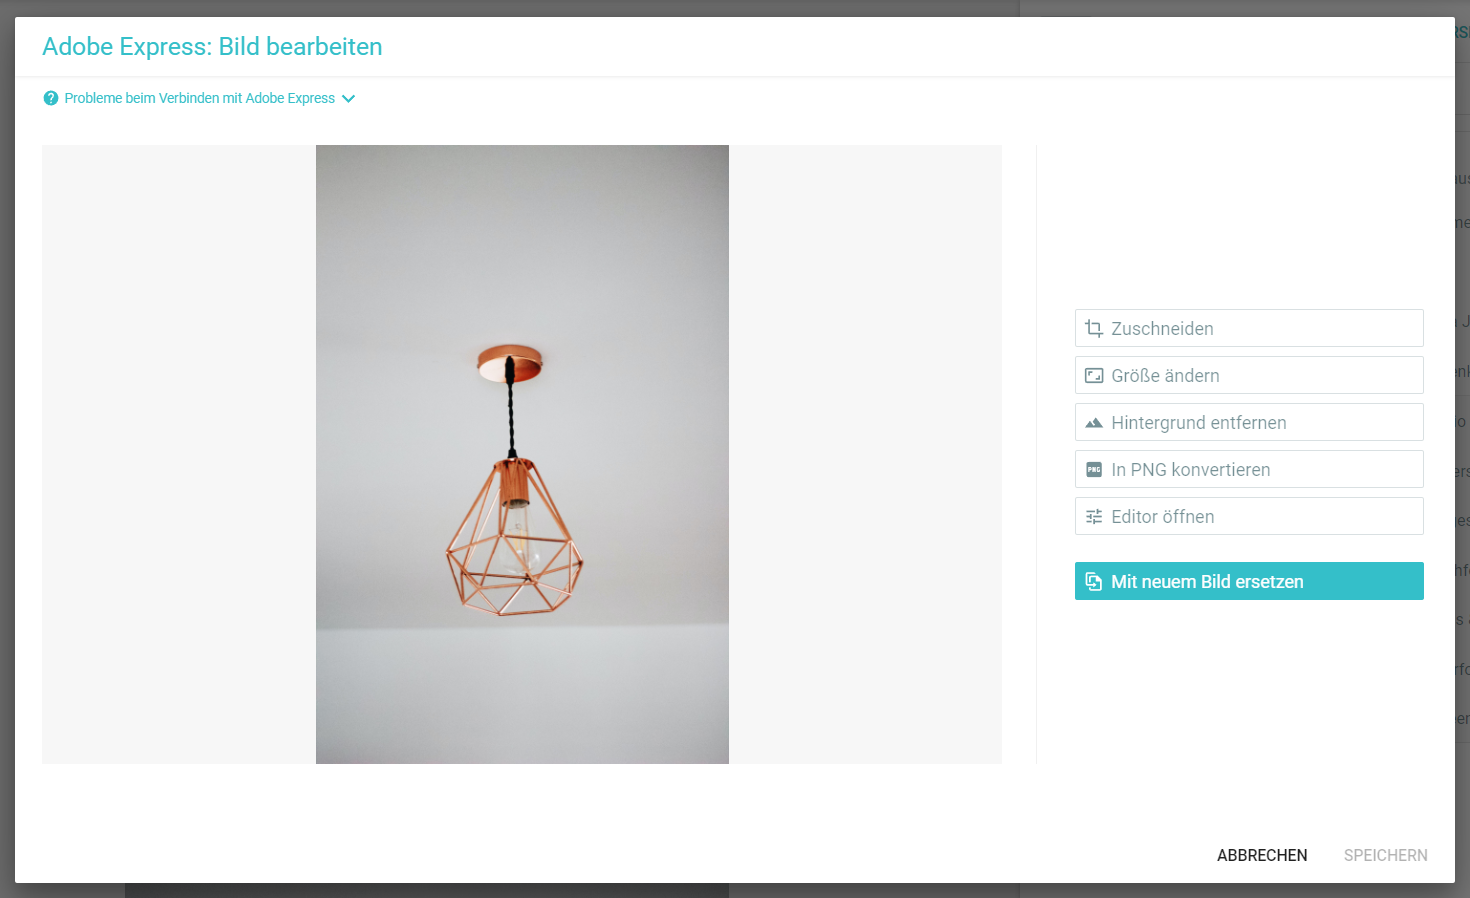Click the replace-image icon on the teal button

[x=1094, y=582]
